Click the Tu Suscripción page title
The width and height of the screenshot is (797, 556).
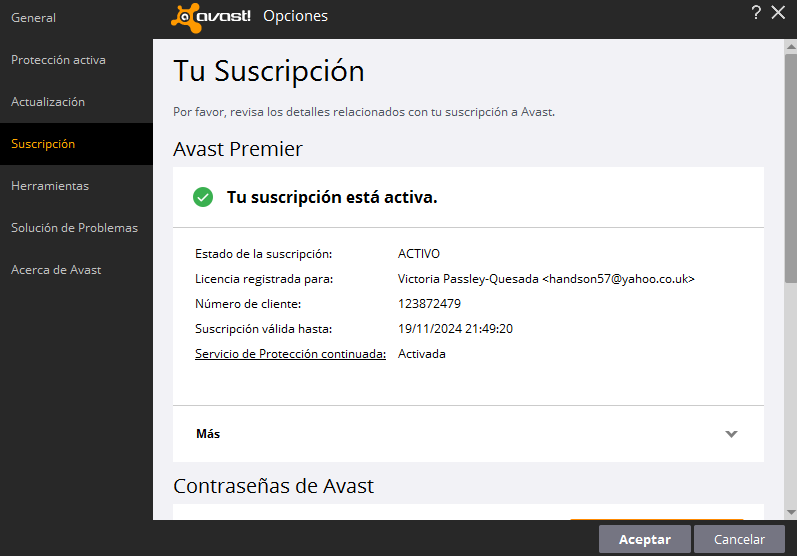coord(269,71)
